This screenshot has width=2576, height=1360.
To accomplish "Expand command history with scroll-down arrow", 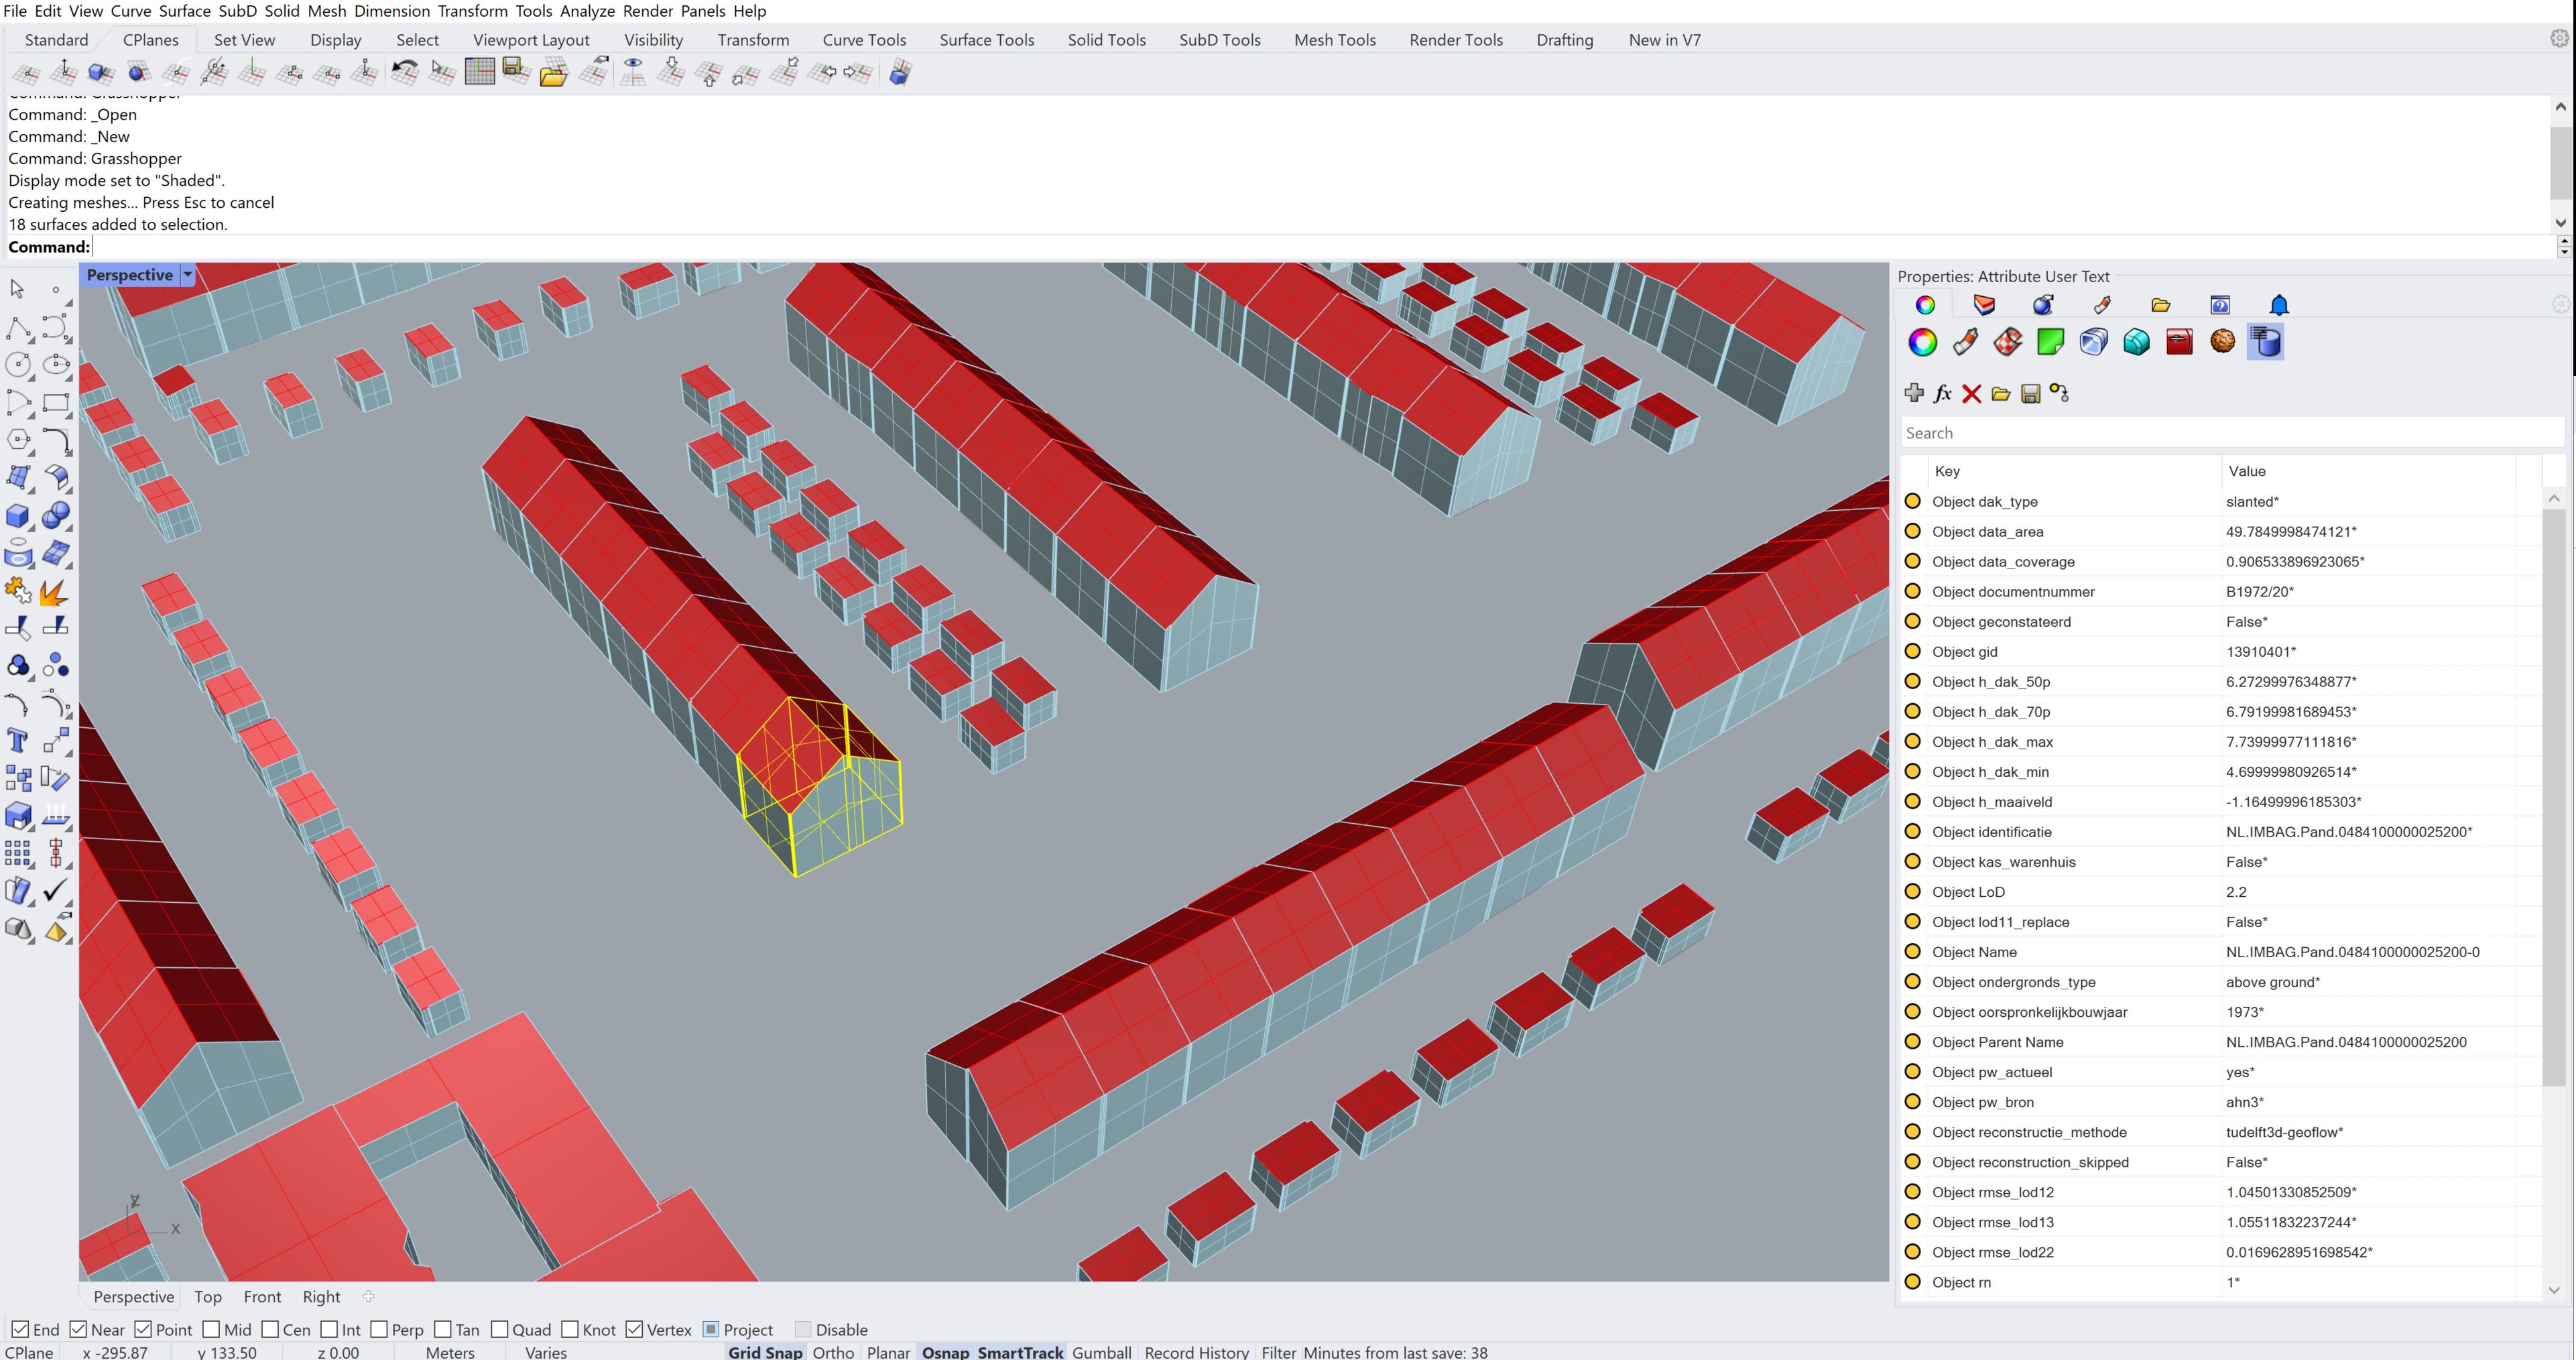I will pyautogui.click(x=2560, y=223).
